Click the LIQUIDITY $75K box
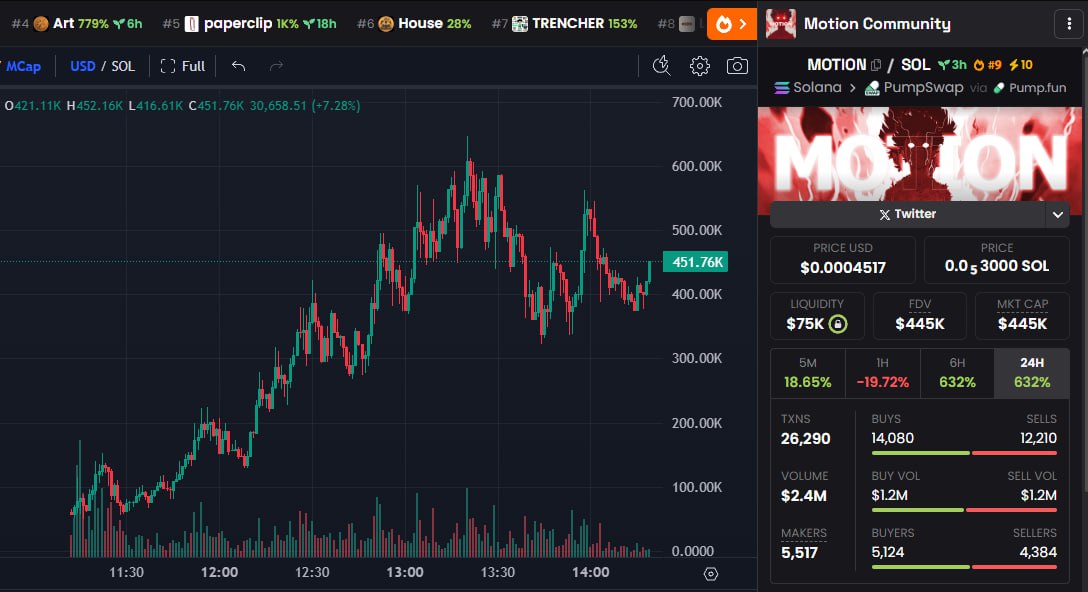The height and width of the screenshot is (592, 1088). [817, 316]
